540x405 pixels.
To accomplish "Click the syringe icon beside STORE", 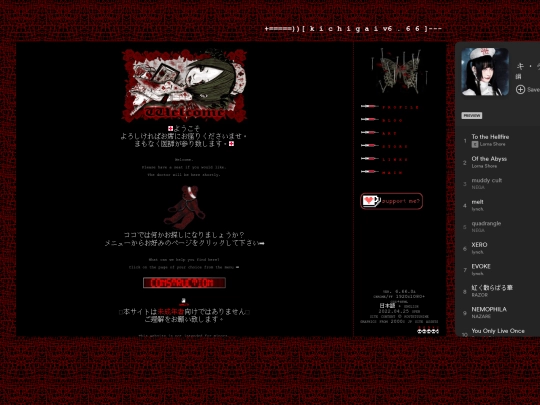I will coord(370,146).
